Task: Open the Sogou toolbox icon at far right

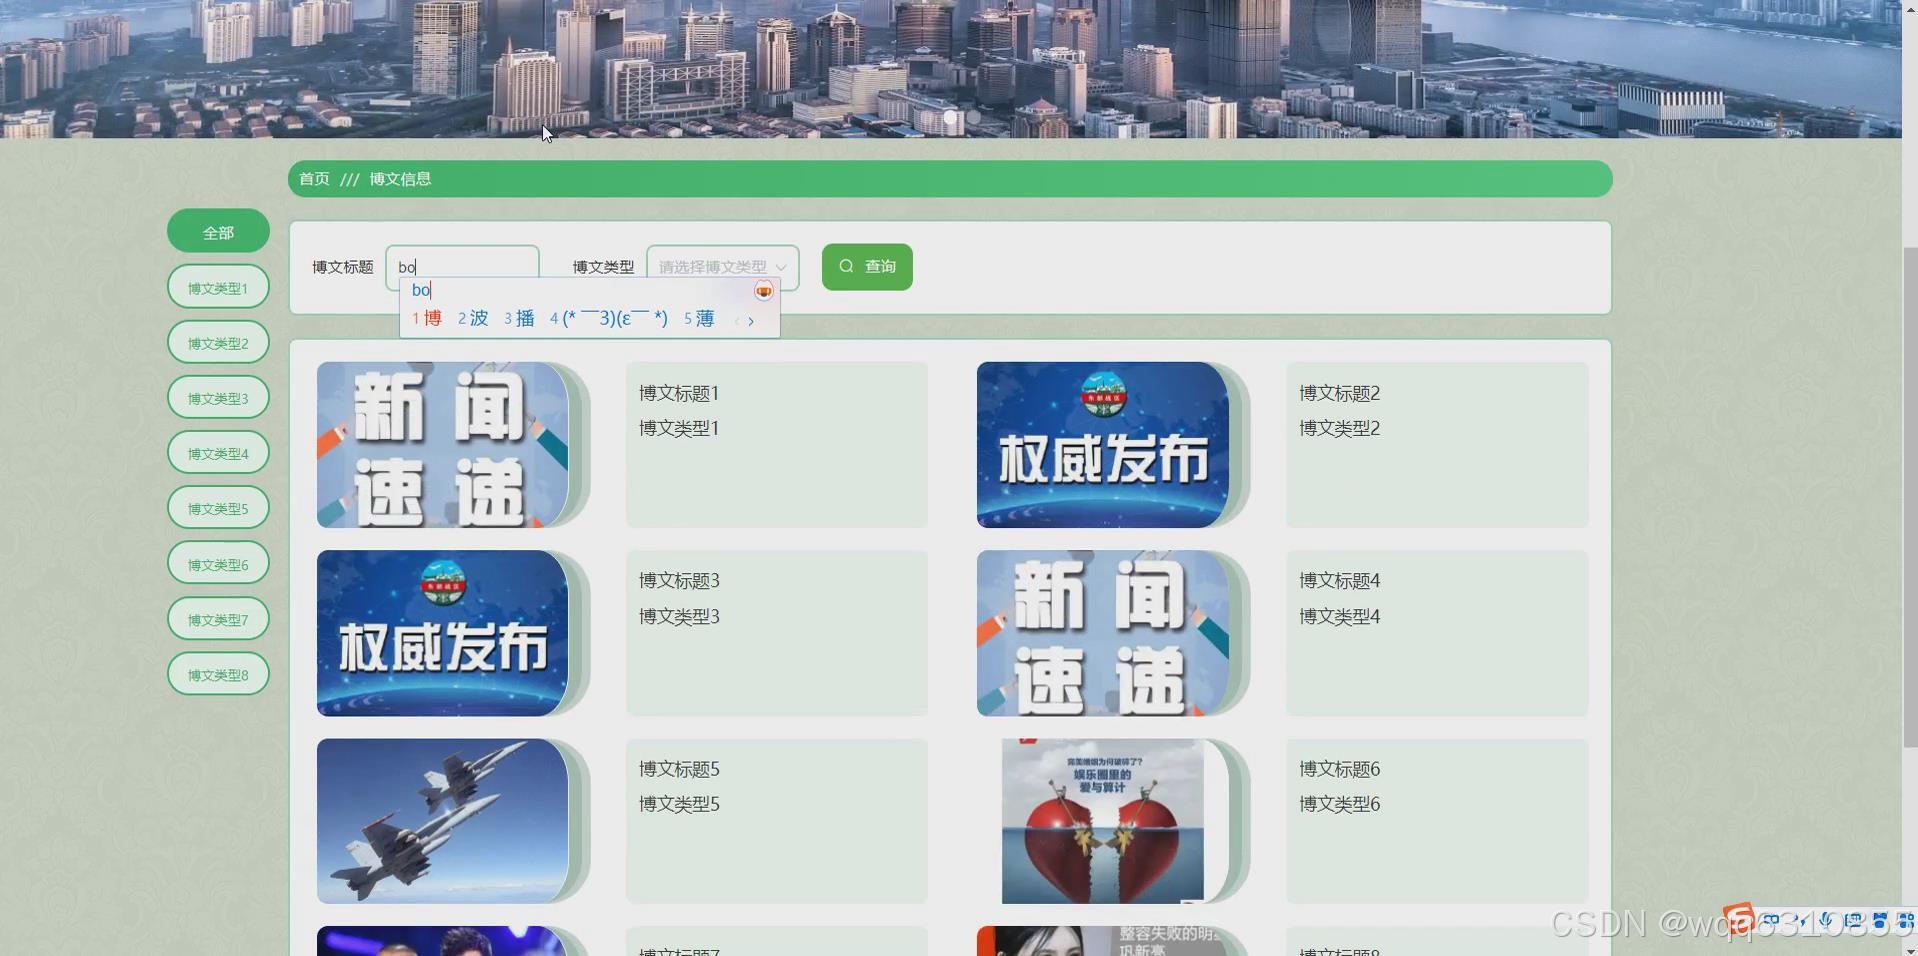Action: 1905,921
